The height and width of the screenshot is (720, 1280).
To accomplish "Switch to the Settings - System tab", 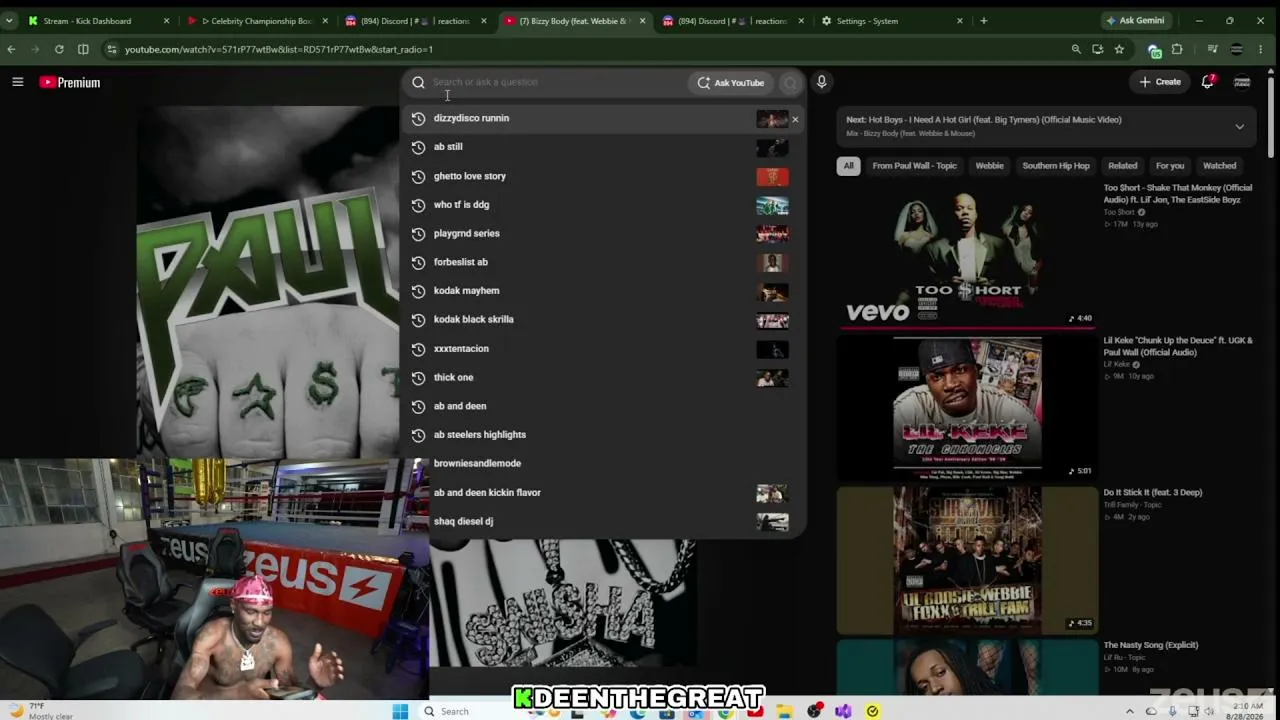I will point(892,21).
